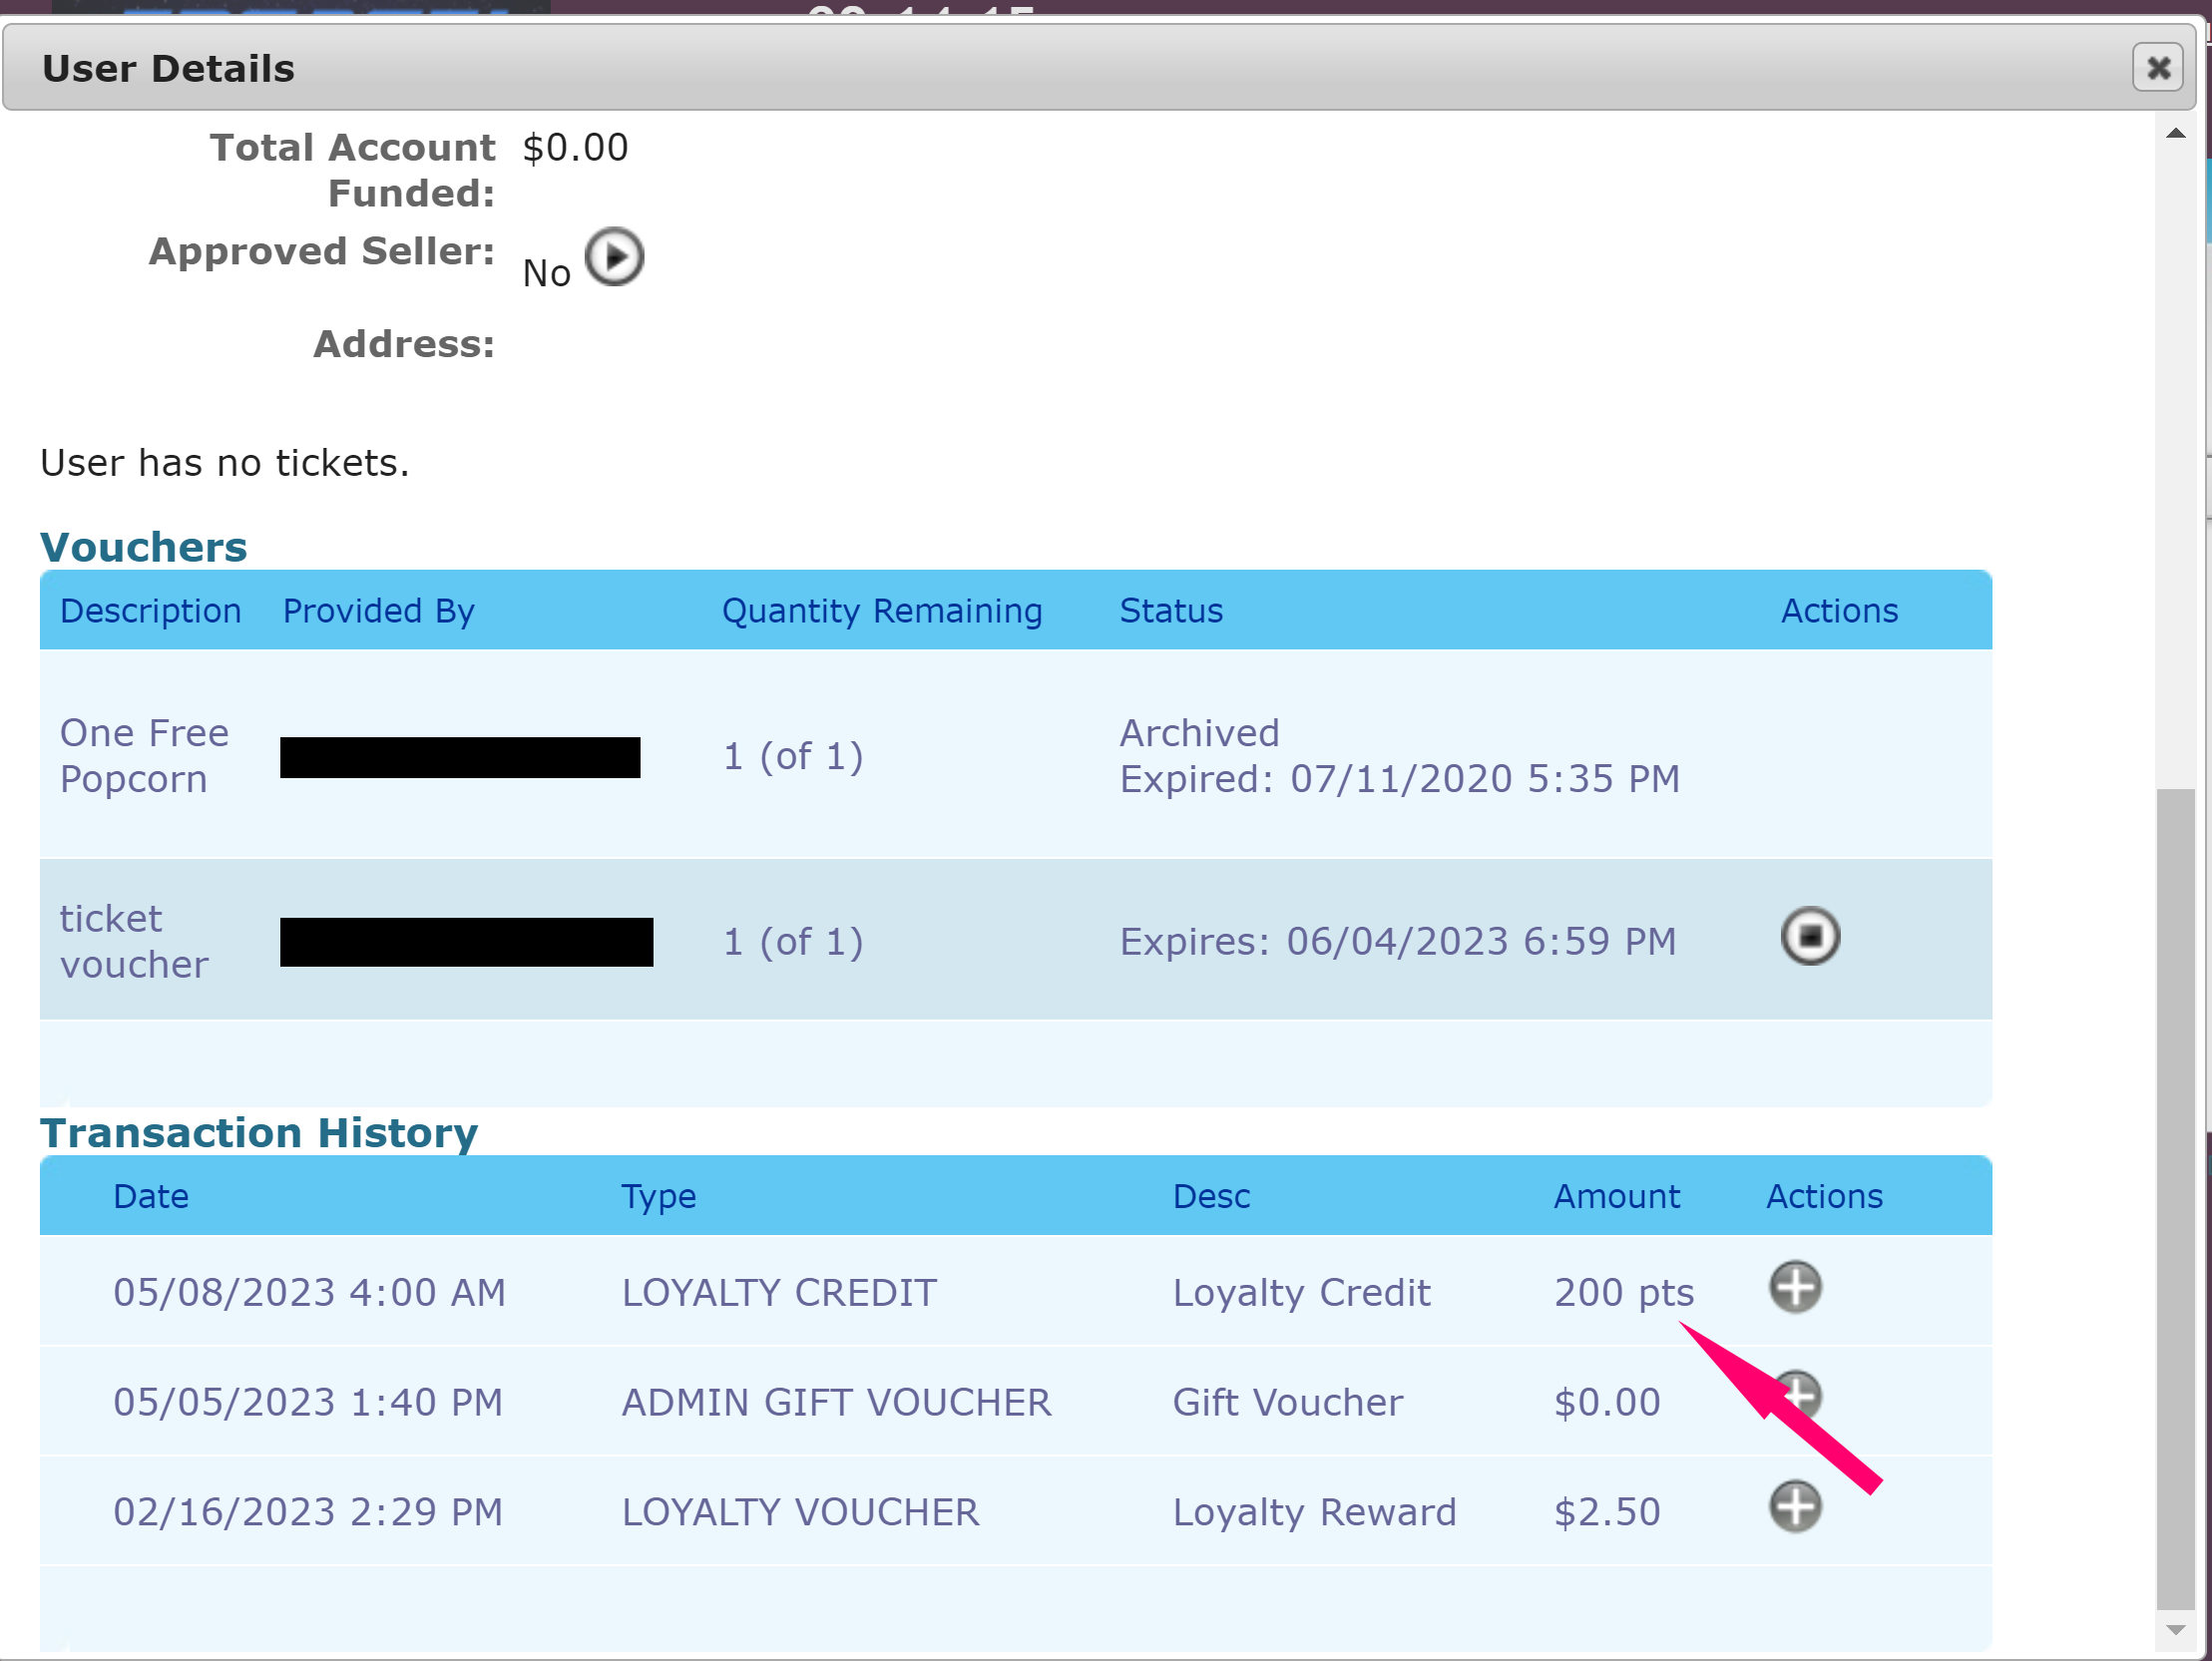Image resolution: width=2212 pixels, height=1661 pixels.
Task: Expand the Loyalty Credit transaction plus icon
Action: (x=1795, y=1286)
